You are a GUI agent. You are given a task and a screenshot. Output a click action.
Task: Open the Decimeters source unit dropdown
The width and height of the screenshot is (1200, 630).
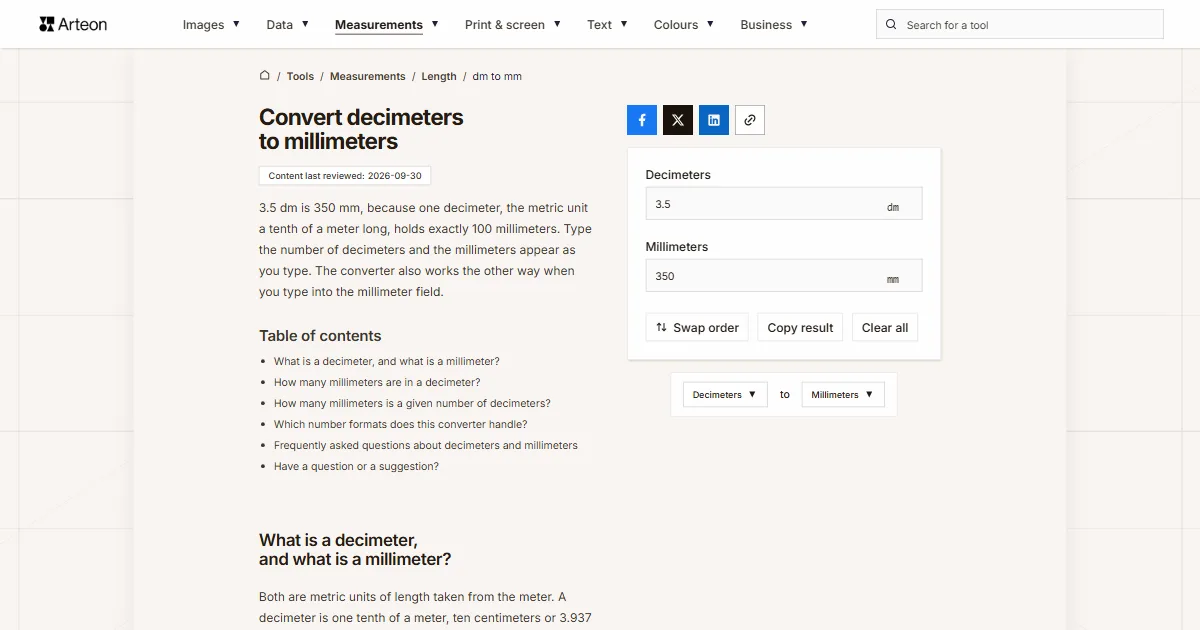pyautogui.click(x=725, y=395)
